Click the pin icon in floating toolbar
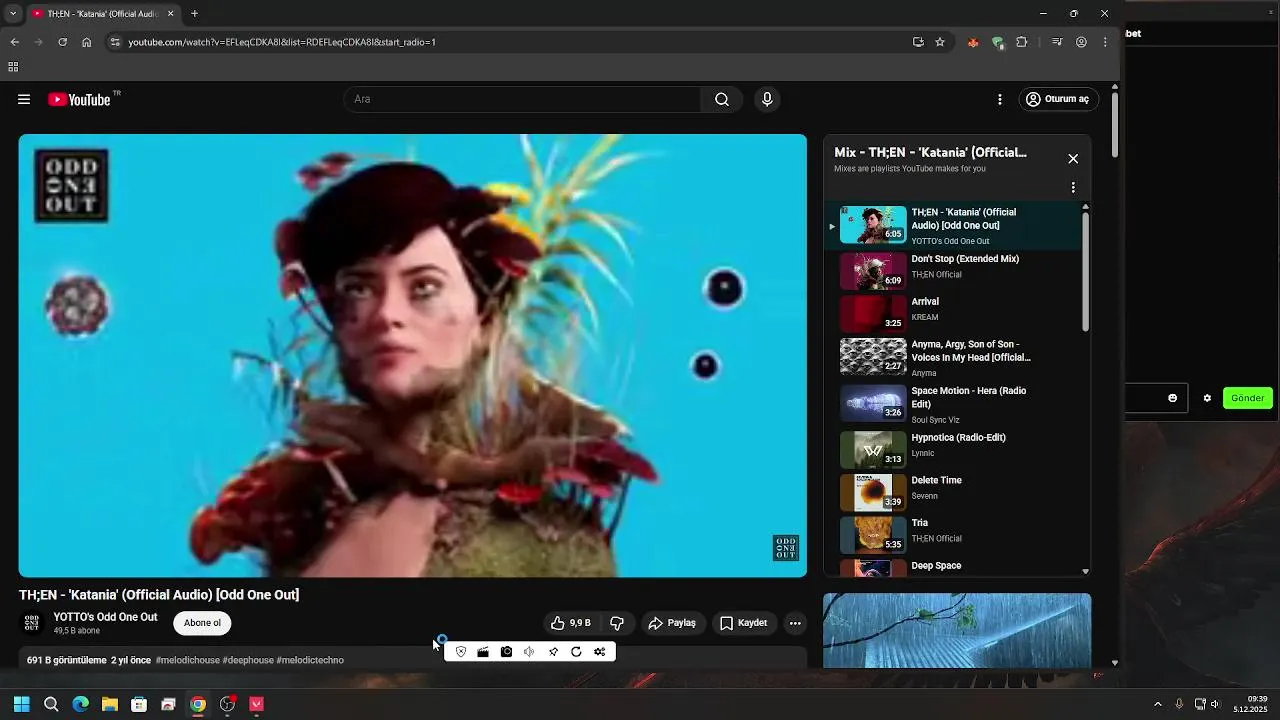The width and height of the screenshot is (1280, 720). [553, 652]
